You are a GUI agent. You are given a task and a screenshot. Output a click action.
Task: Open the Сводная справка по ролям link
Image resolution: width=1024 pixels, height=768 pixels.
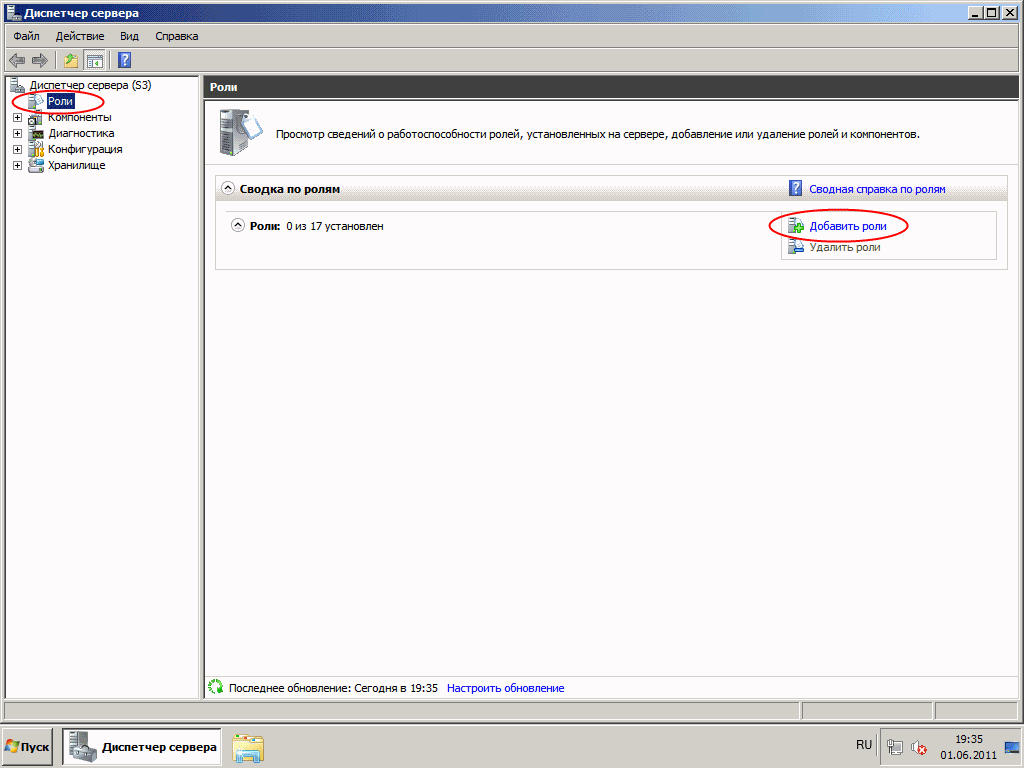[x=877, y=189]
